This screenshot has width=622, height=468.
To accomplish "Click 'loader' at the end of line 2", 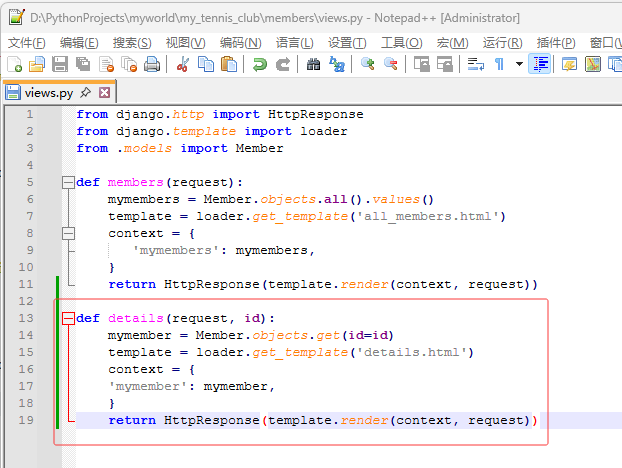I will point(324,131).
